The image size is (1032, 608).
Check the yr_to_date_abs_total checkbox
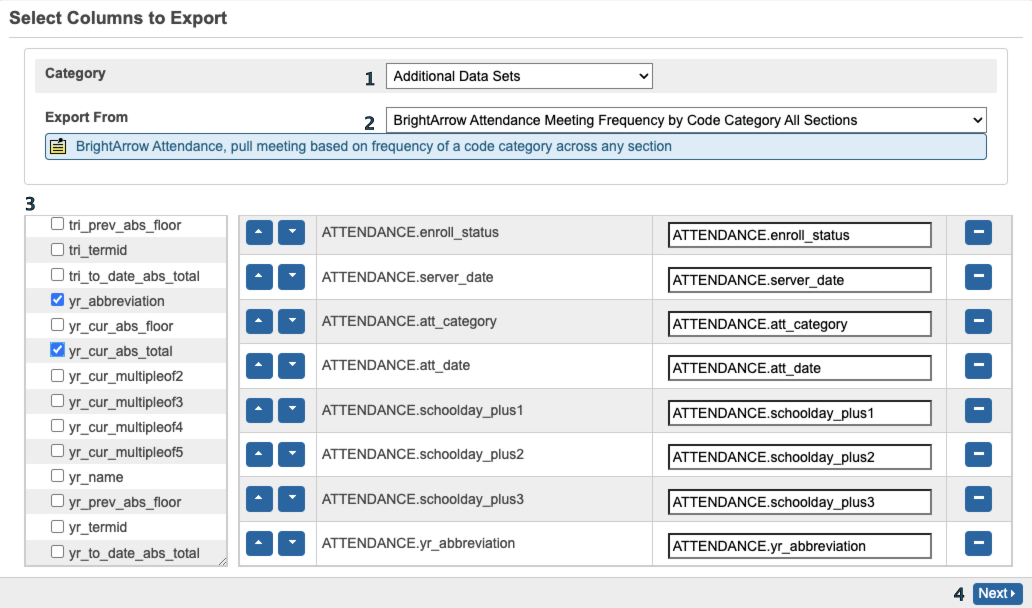[57, 552]
